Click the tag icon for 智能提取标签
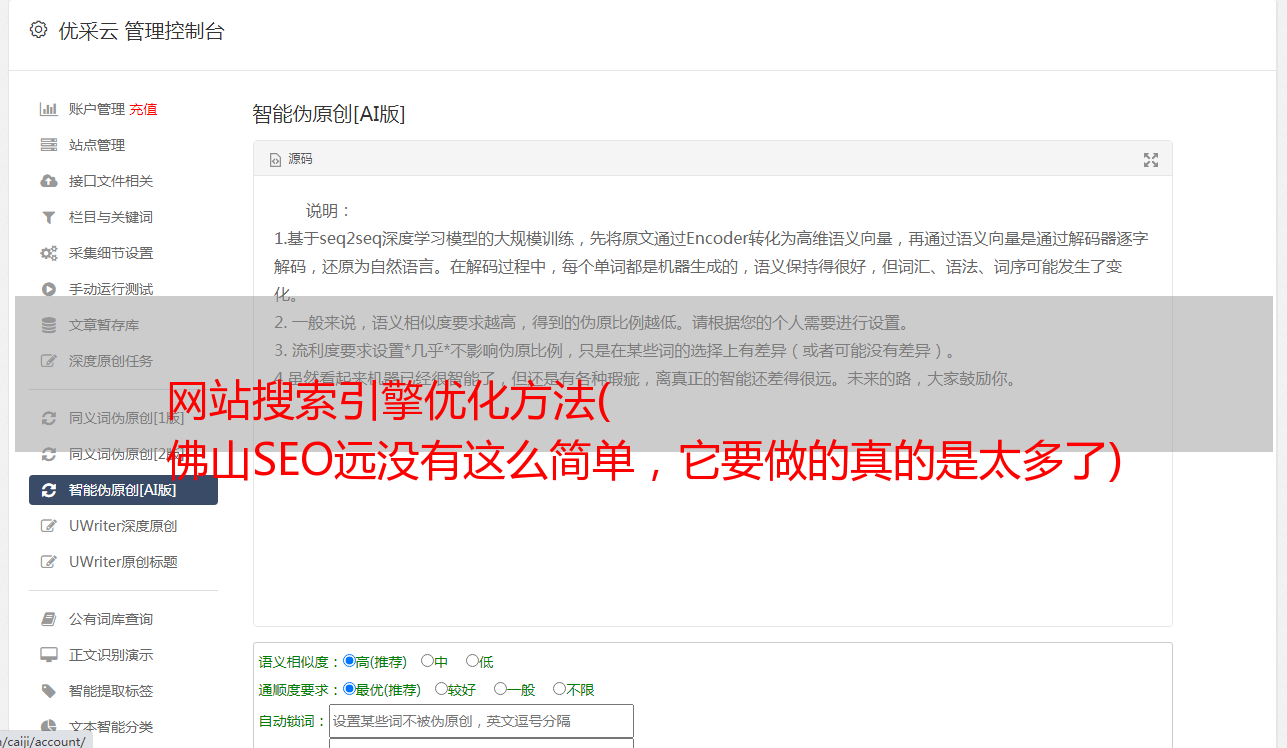Screen dimensions: 1287x748 point(48,691)
